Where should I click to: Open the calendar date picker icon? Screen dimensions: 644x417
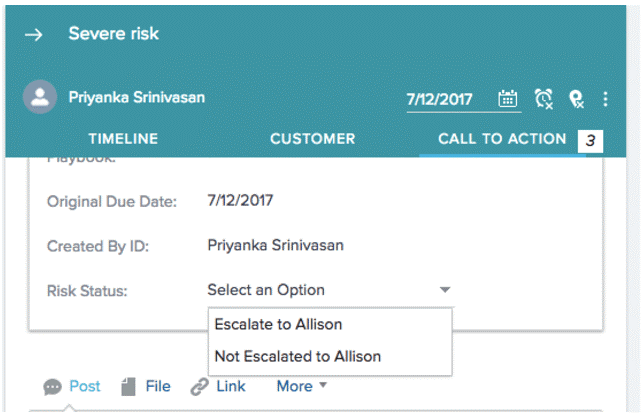coord(508,98)
